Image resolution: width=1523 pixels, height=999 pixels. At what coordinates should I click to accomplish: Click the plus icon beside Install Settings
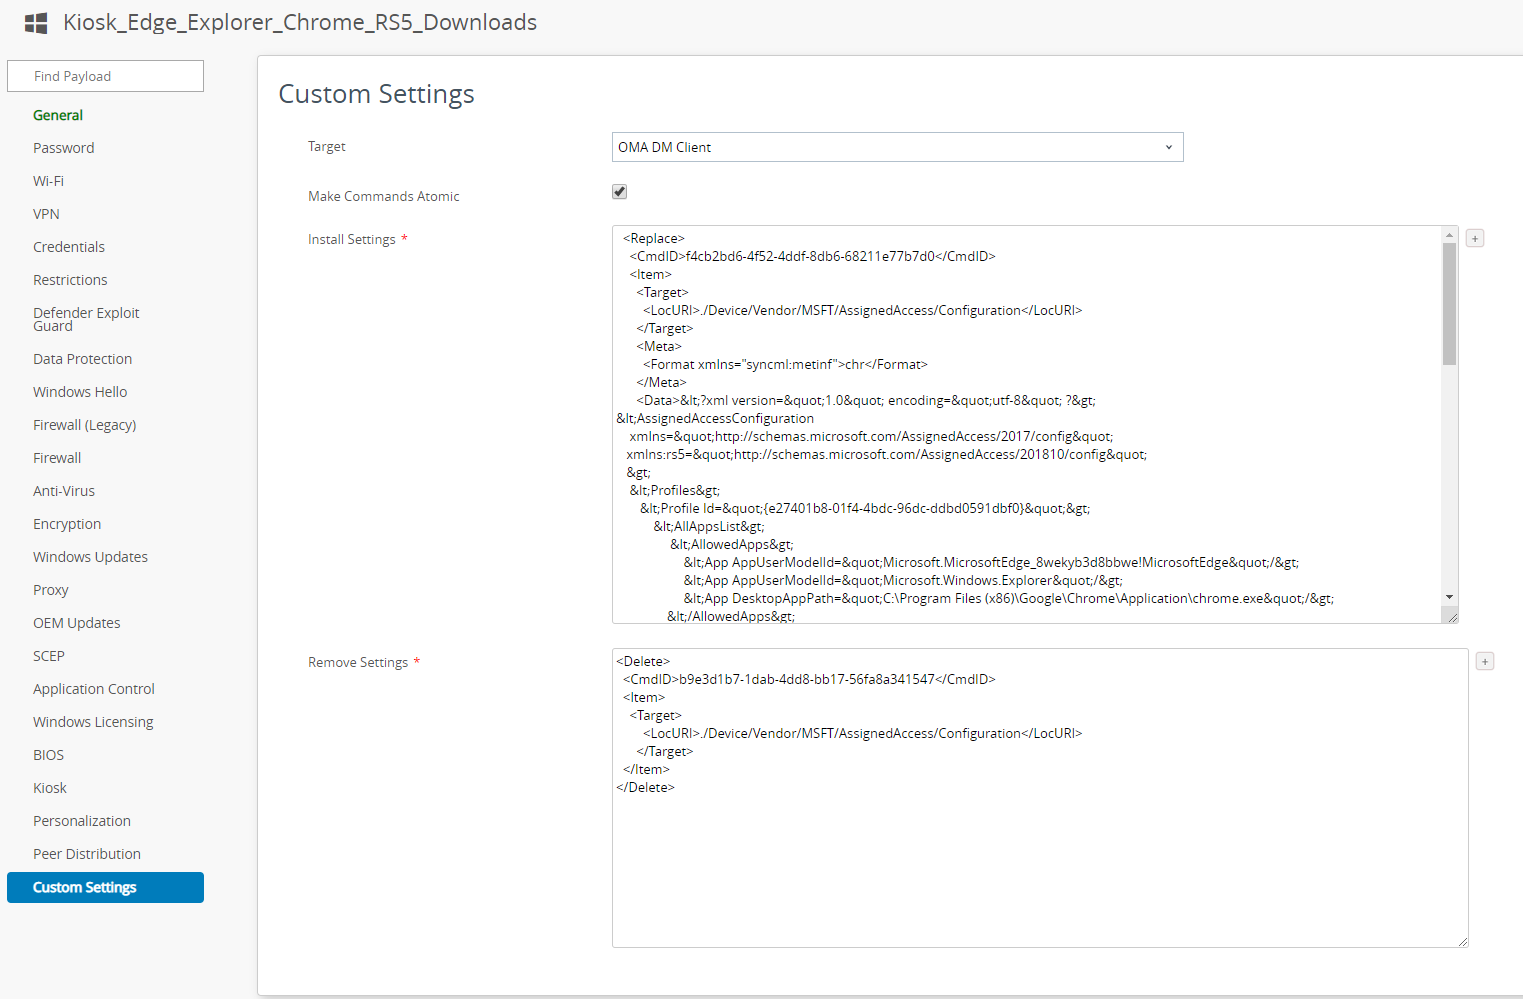(x=1475, y=238)
